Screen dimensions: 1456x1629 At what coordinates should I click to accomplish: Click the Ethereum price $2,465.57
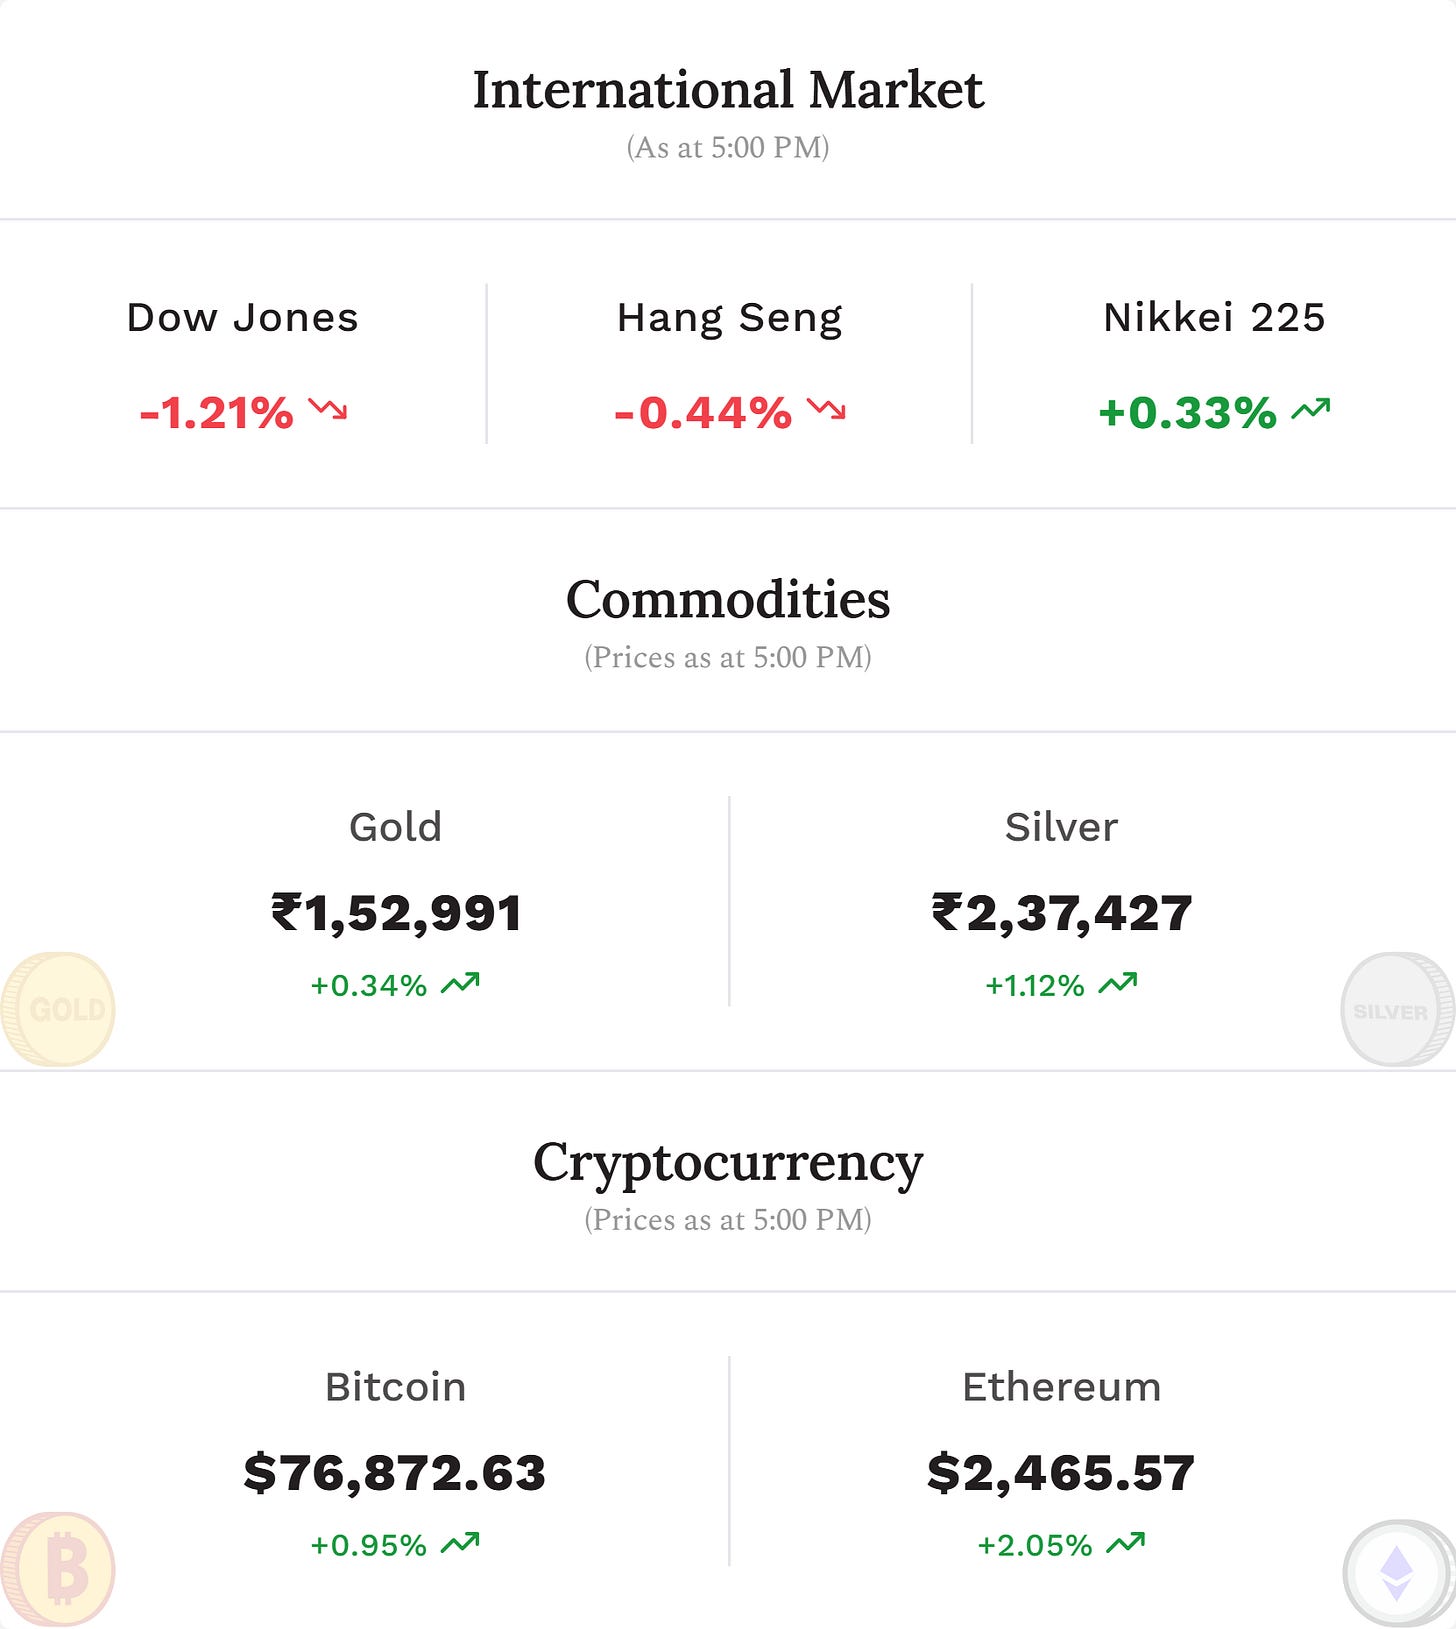[1061, 1473]
